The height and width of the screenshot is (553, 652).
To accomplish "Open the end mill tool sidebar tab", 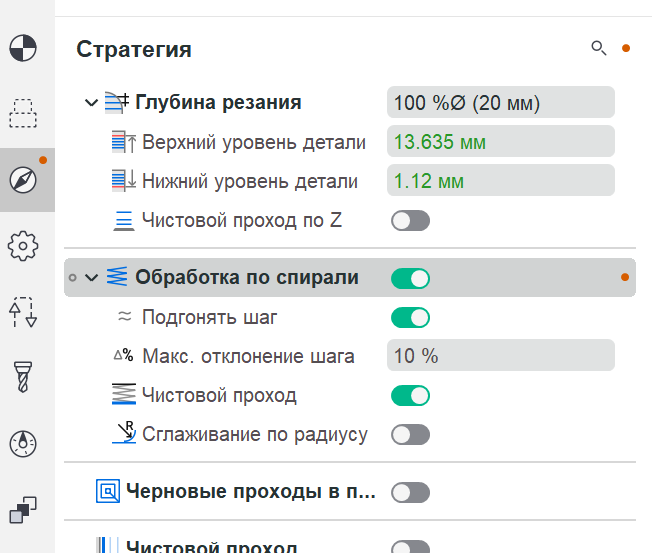I will (23, 377).
